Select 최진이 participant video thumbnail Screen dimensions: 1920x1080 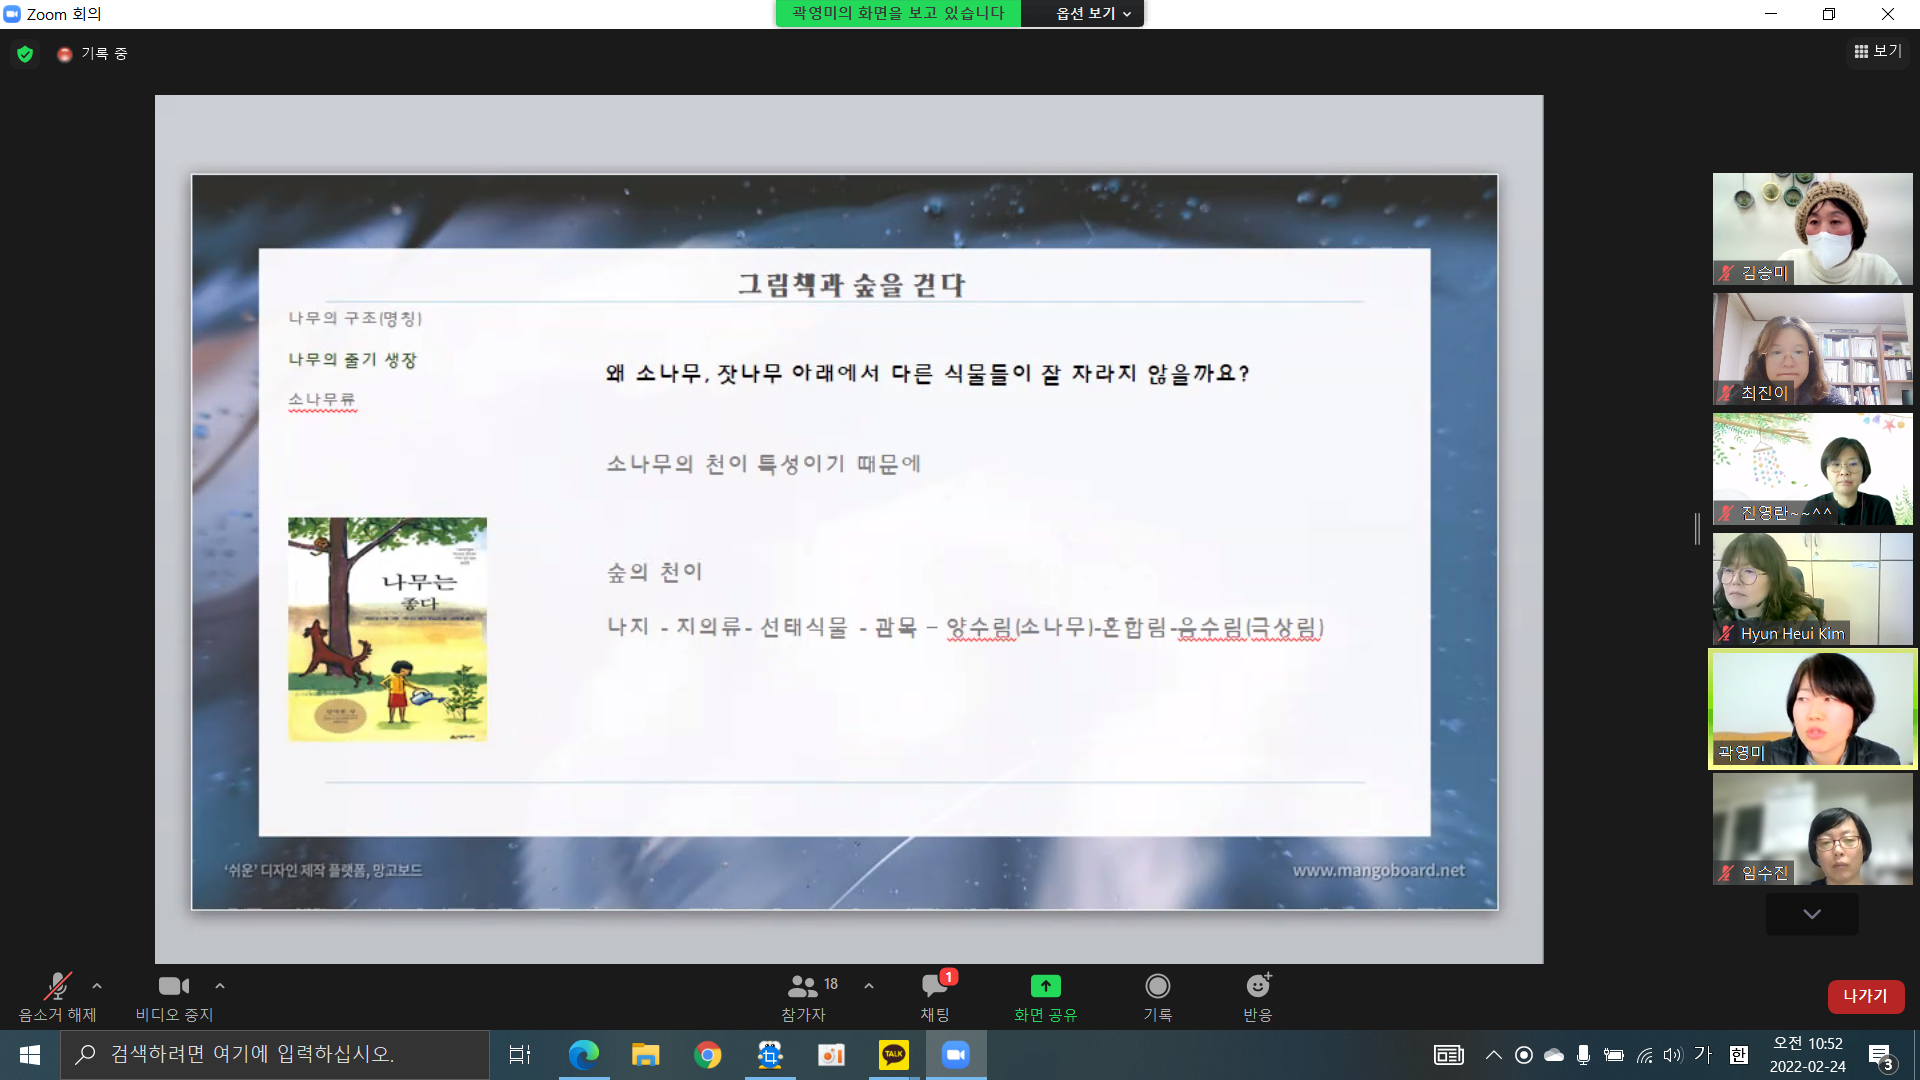click(1812, 349)
